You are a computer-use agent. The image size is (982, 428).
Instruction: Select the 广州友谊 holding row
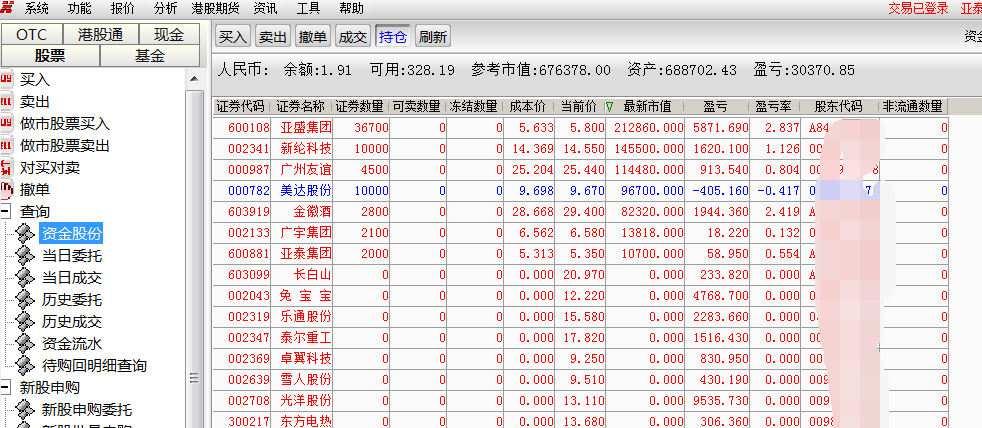click(x=581, y=170)
